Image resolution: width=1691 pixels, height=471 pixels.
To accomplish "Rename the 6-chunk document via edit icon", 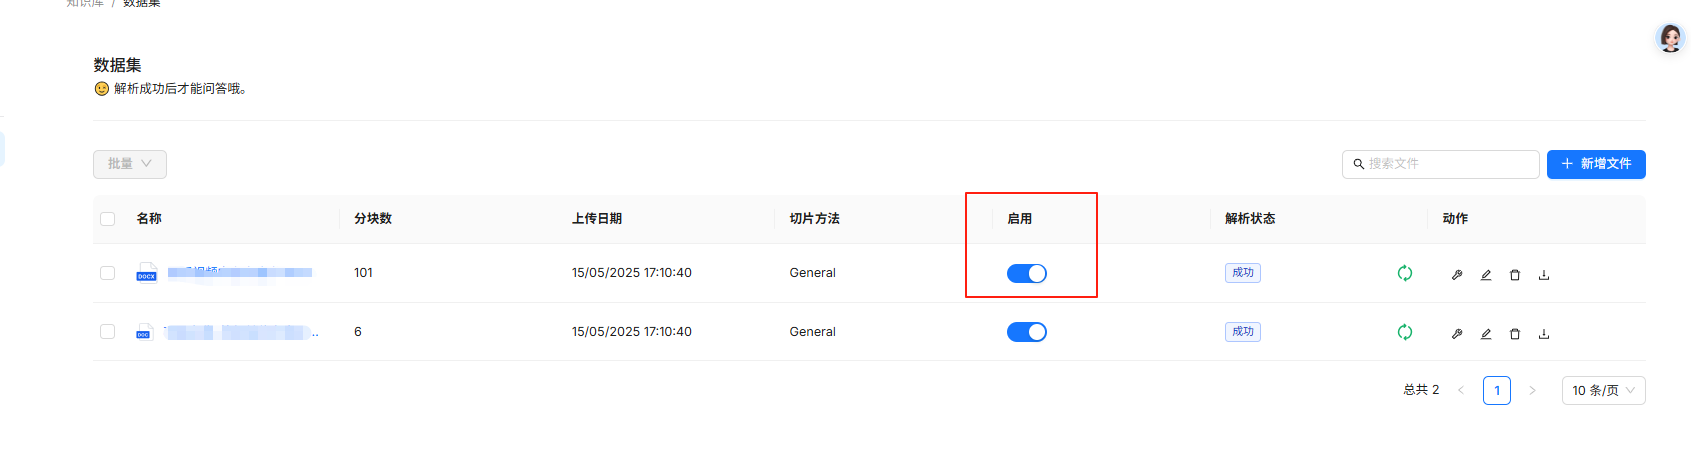I will tap(1486, 333).
